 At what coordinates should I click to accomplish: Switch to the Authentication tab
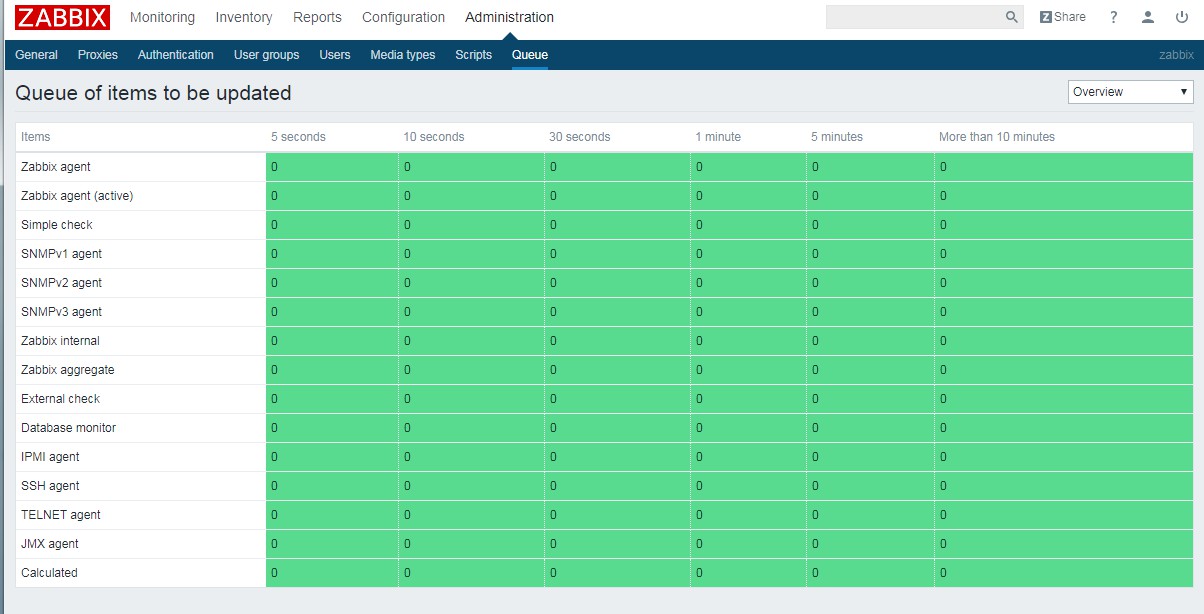(x=176, y=55)
